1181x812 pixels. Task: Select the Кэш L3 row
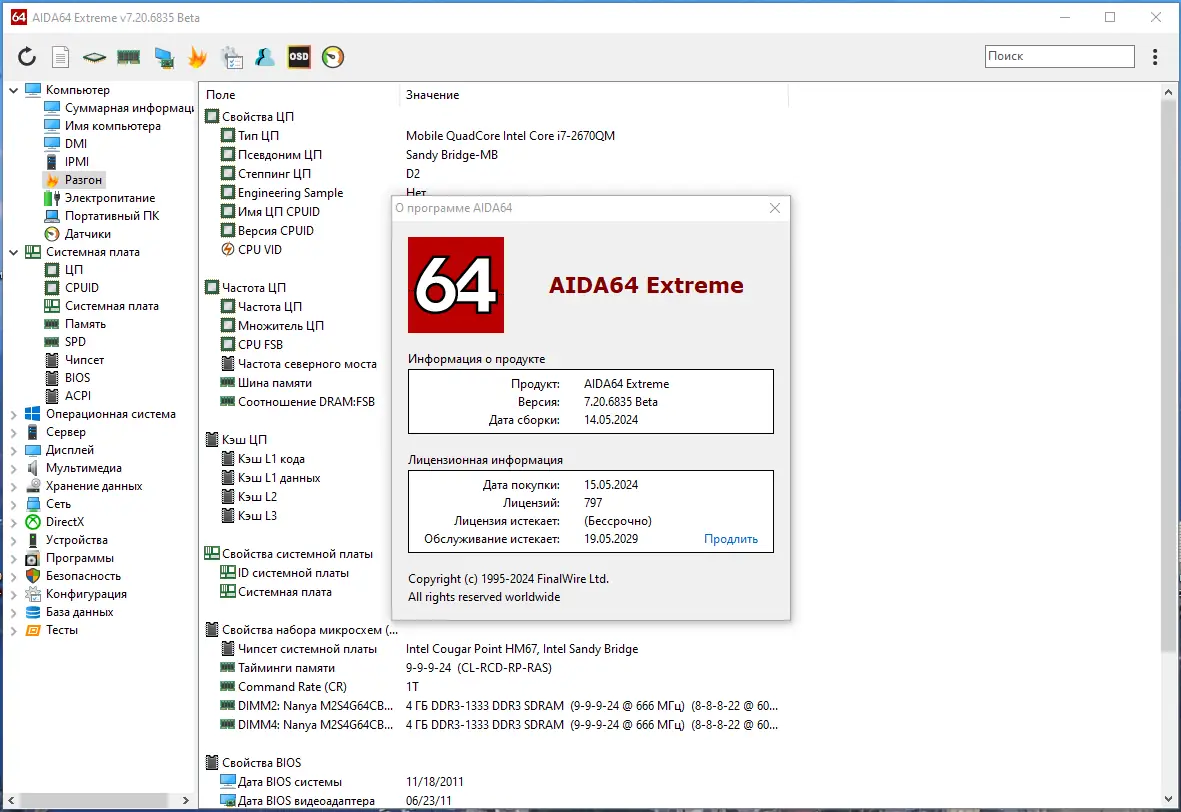click(x=305, y=516)
